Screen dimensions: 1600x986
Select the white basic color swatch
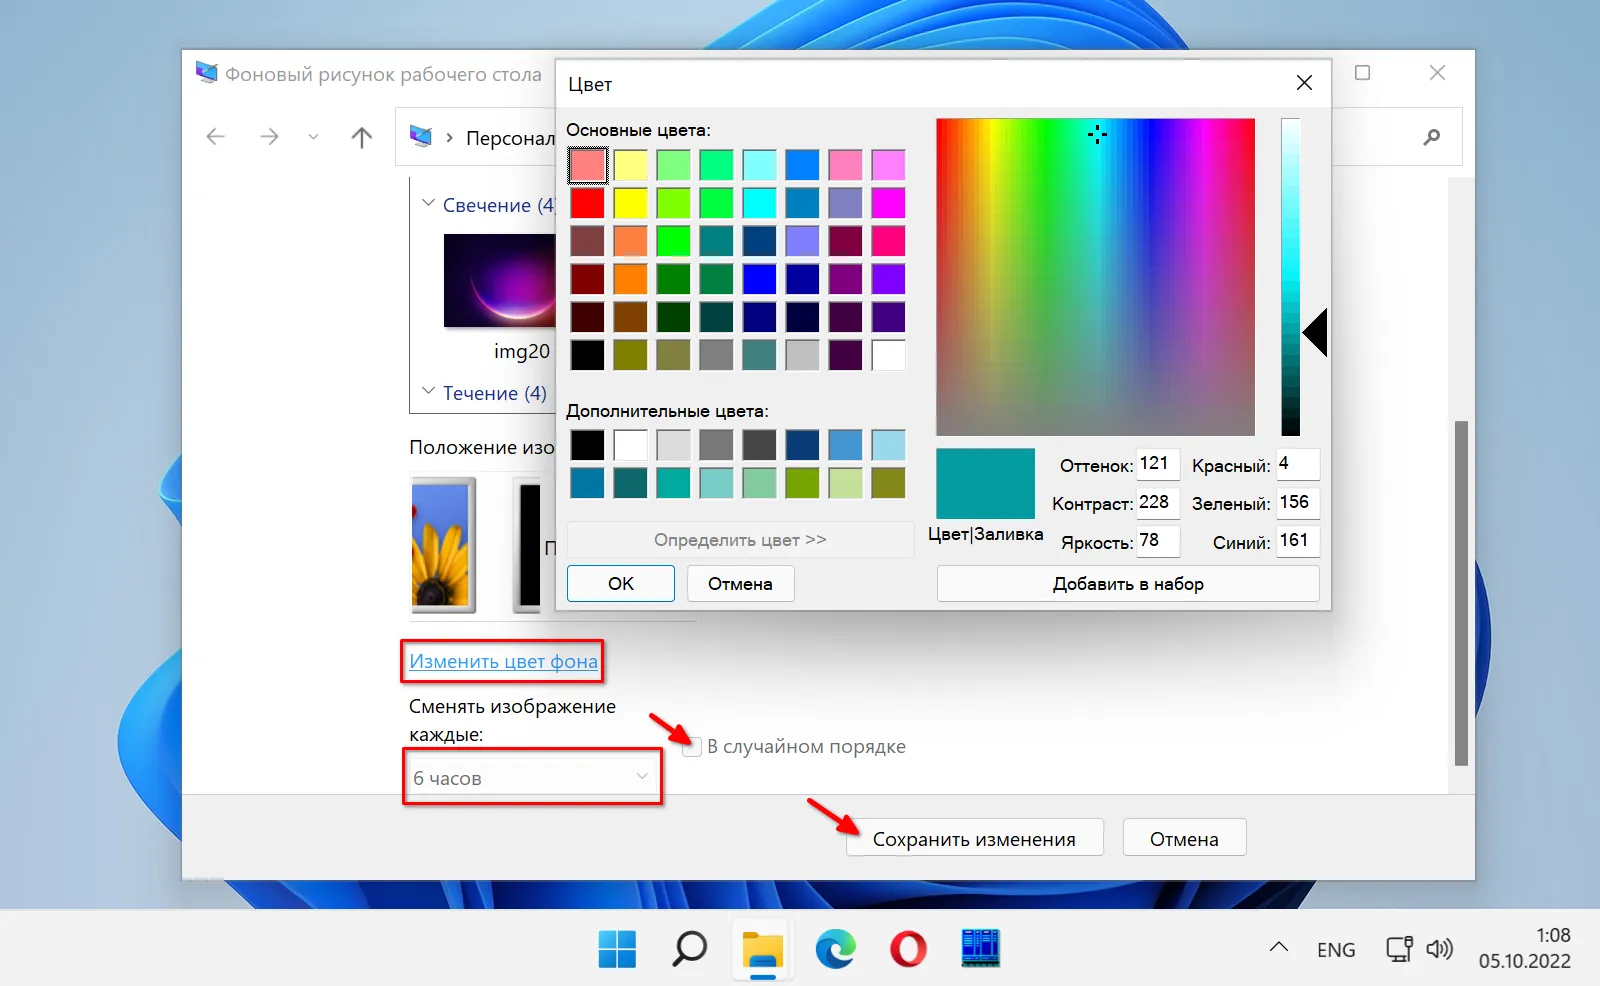[x=888, y=355]
